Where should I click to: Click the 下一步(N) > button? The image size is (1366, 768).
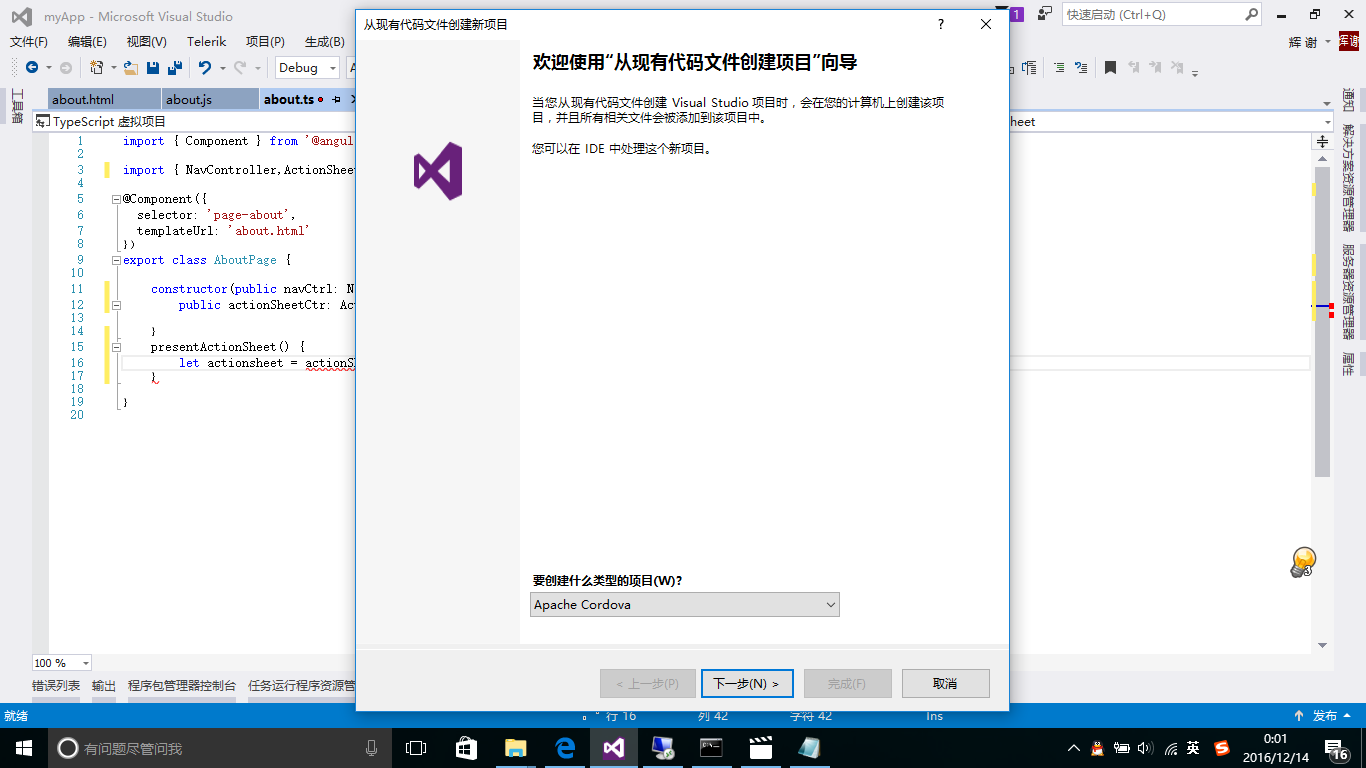[747, 684]
